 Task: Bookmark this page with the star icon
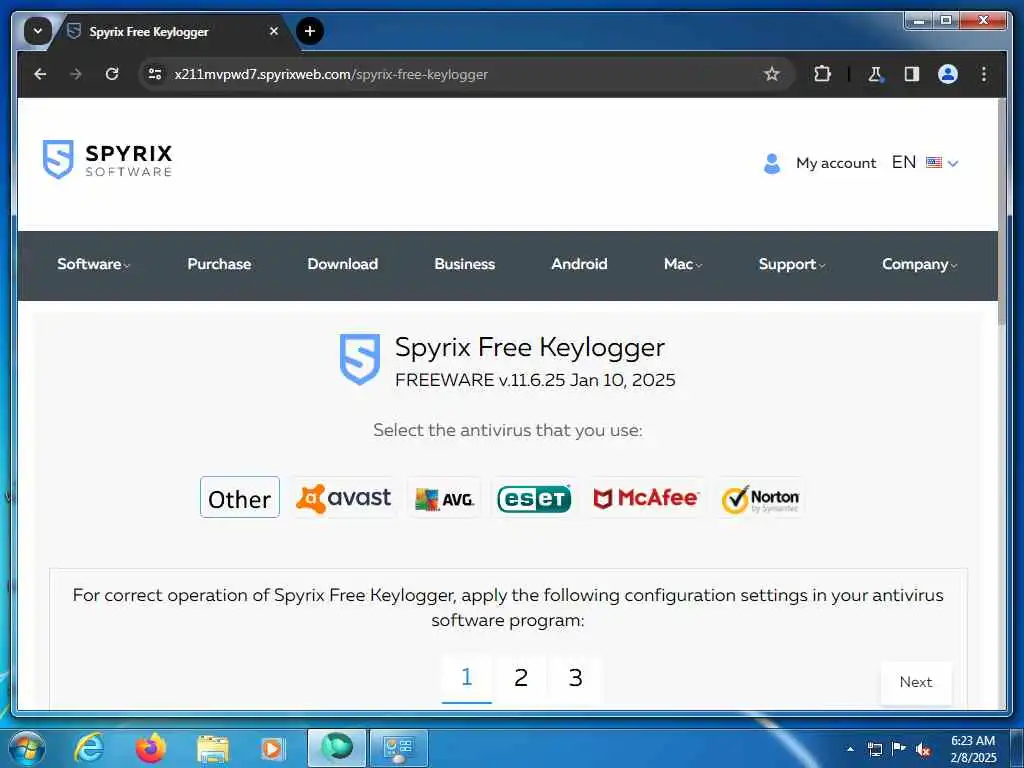pyautogui.click(x=772, y=74)
